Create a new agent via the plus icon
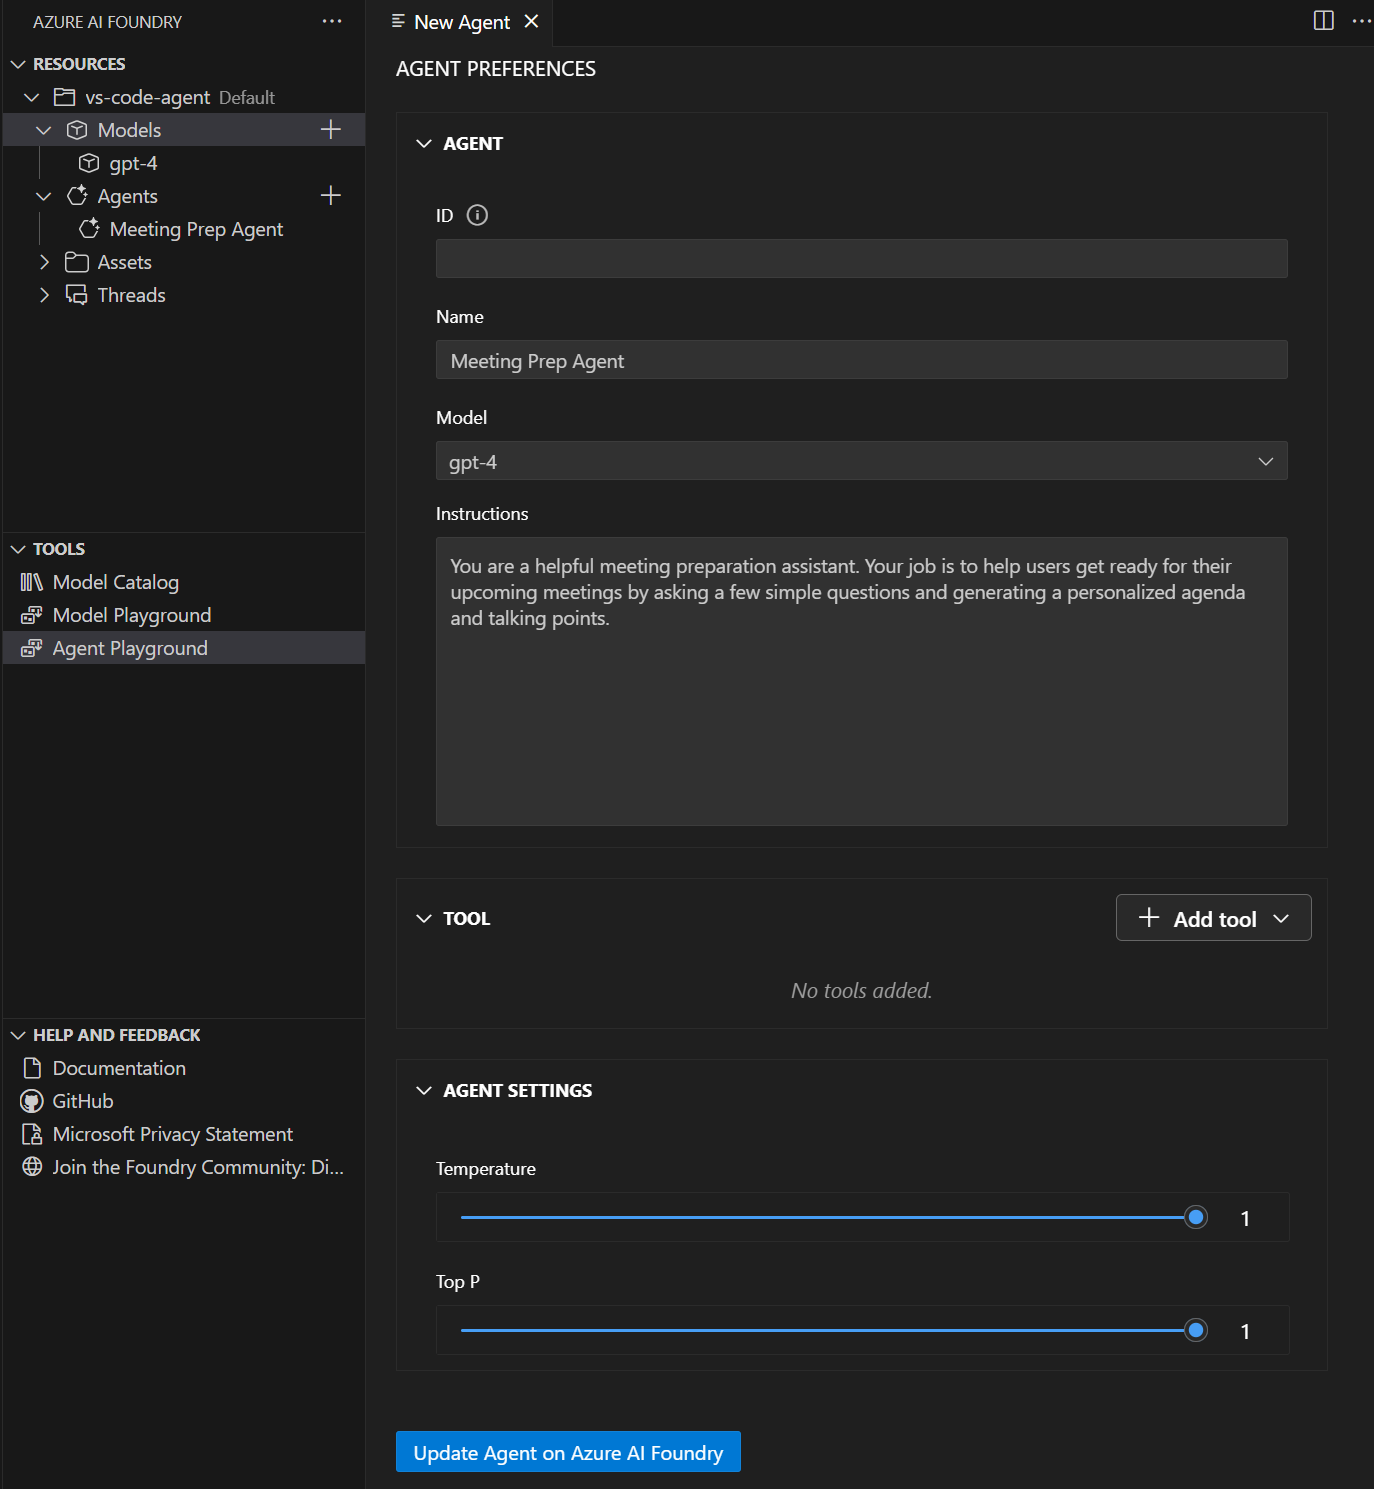This screenshot has height=1489, width=1374. [330, 195]
